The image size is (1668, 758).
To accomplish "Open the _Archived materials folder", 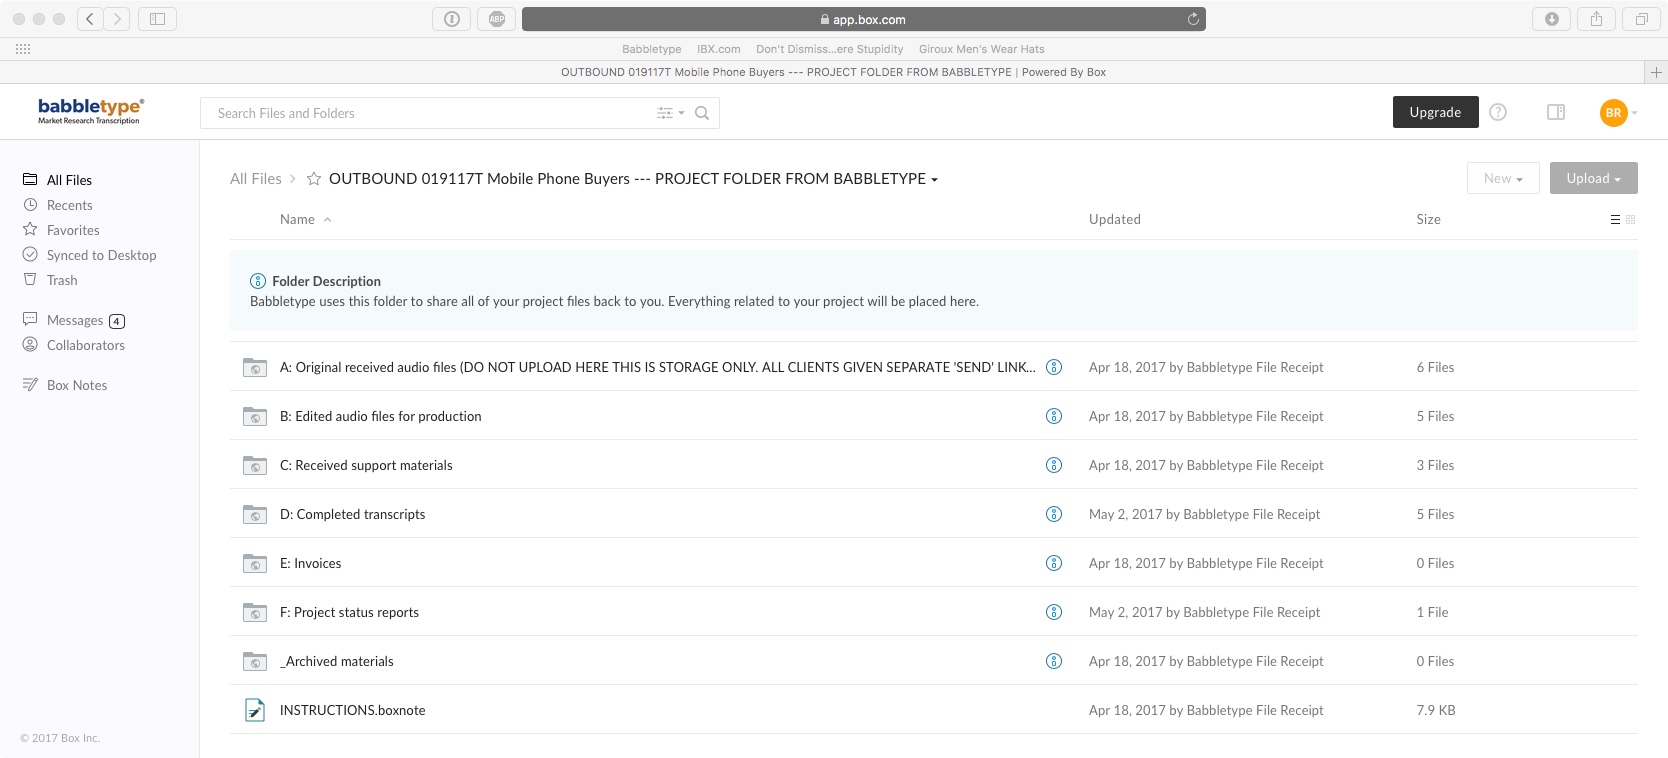I will point(336,661).
